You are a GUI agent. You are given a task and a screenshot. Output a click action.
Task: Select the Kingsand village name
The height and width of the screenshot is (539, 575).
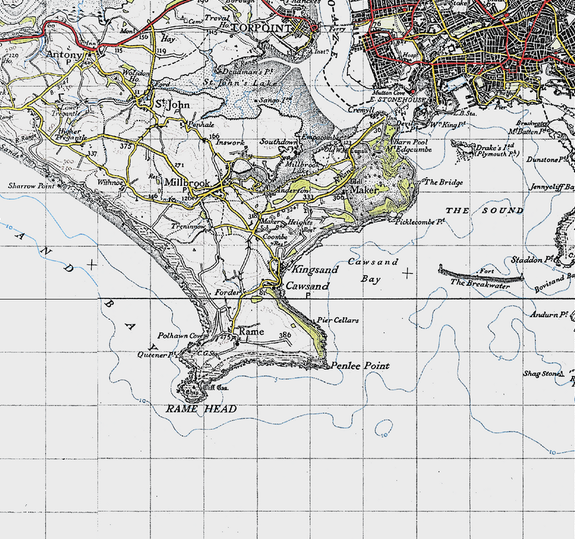[x=315, y=270]
